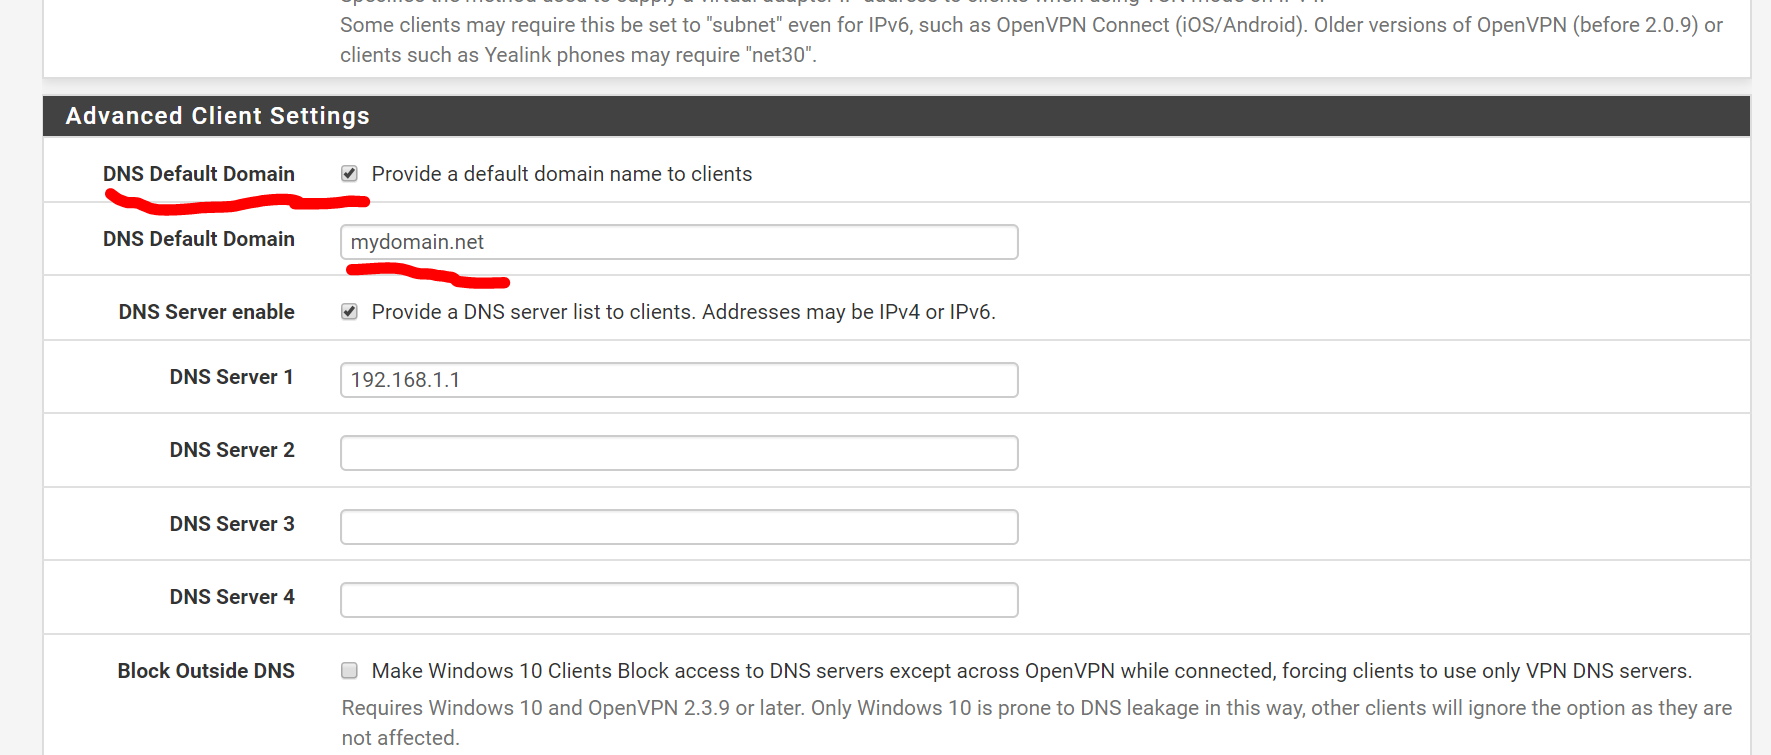
Task: Toggle the DNS Server enable checkbox
Action: tap(349, 312)
